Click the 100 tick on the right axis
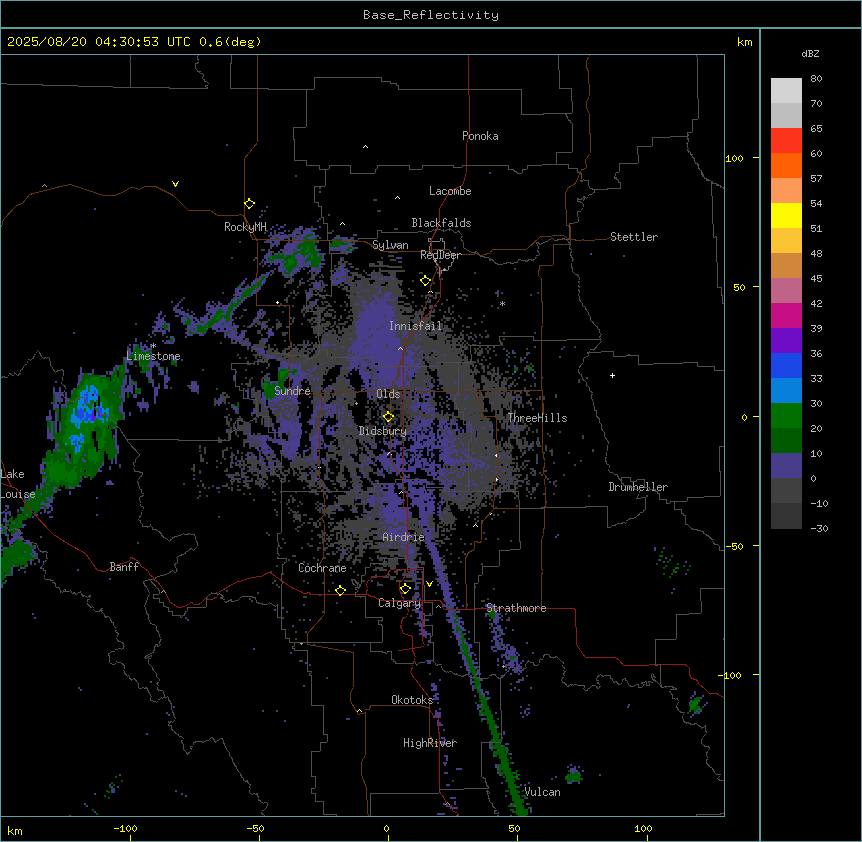 tap(734, 158)
